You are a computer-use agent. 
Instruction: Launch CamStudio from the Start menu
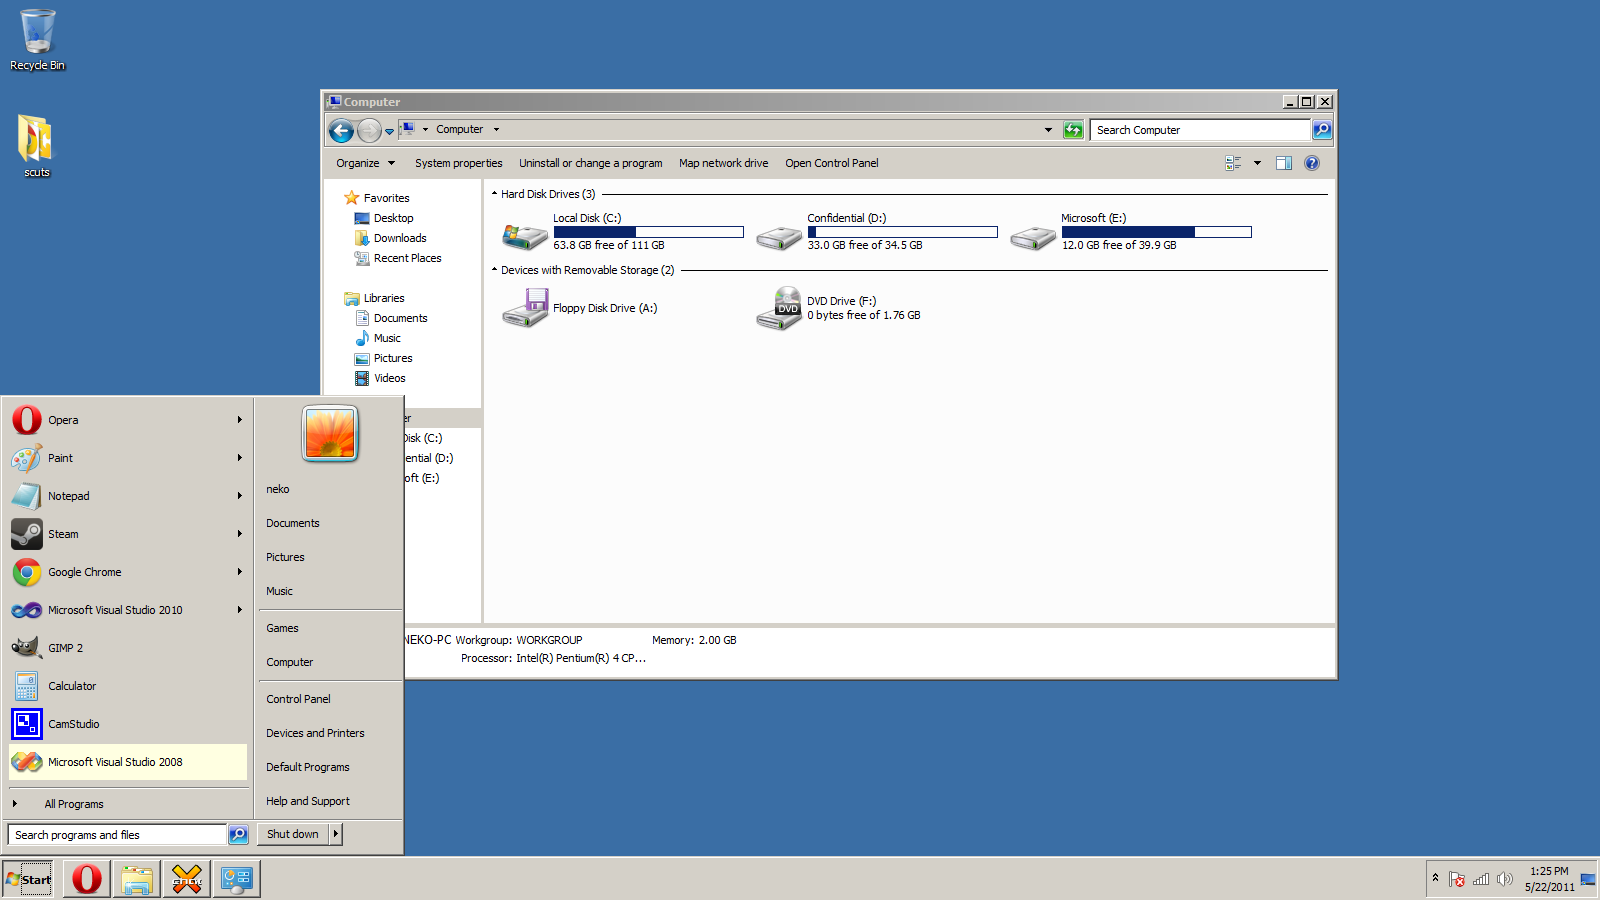coord(128,724)
